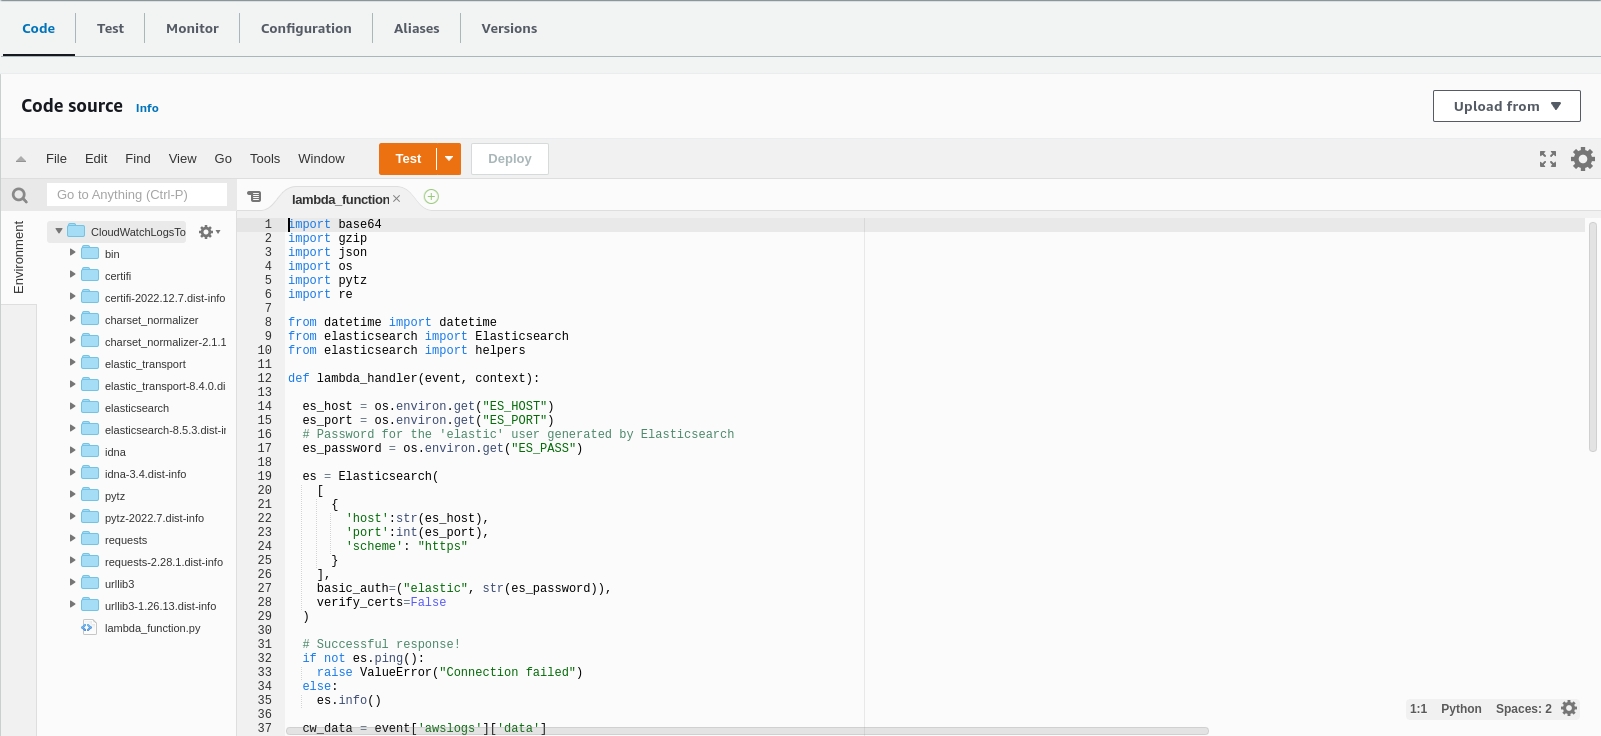Click the Spaces: 2 indentation setting
1601x736 pixels.
(1524, 709)
